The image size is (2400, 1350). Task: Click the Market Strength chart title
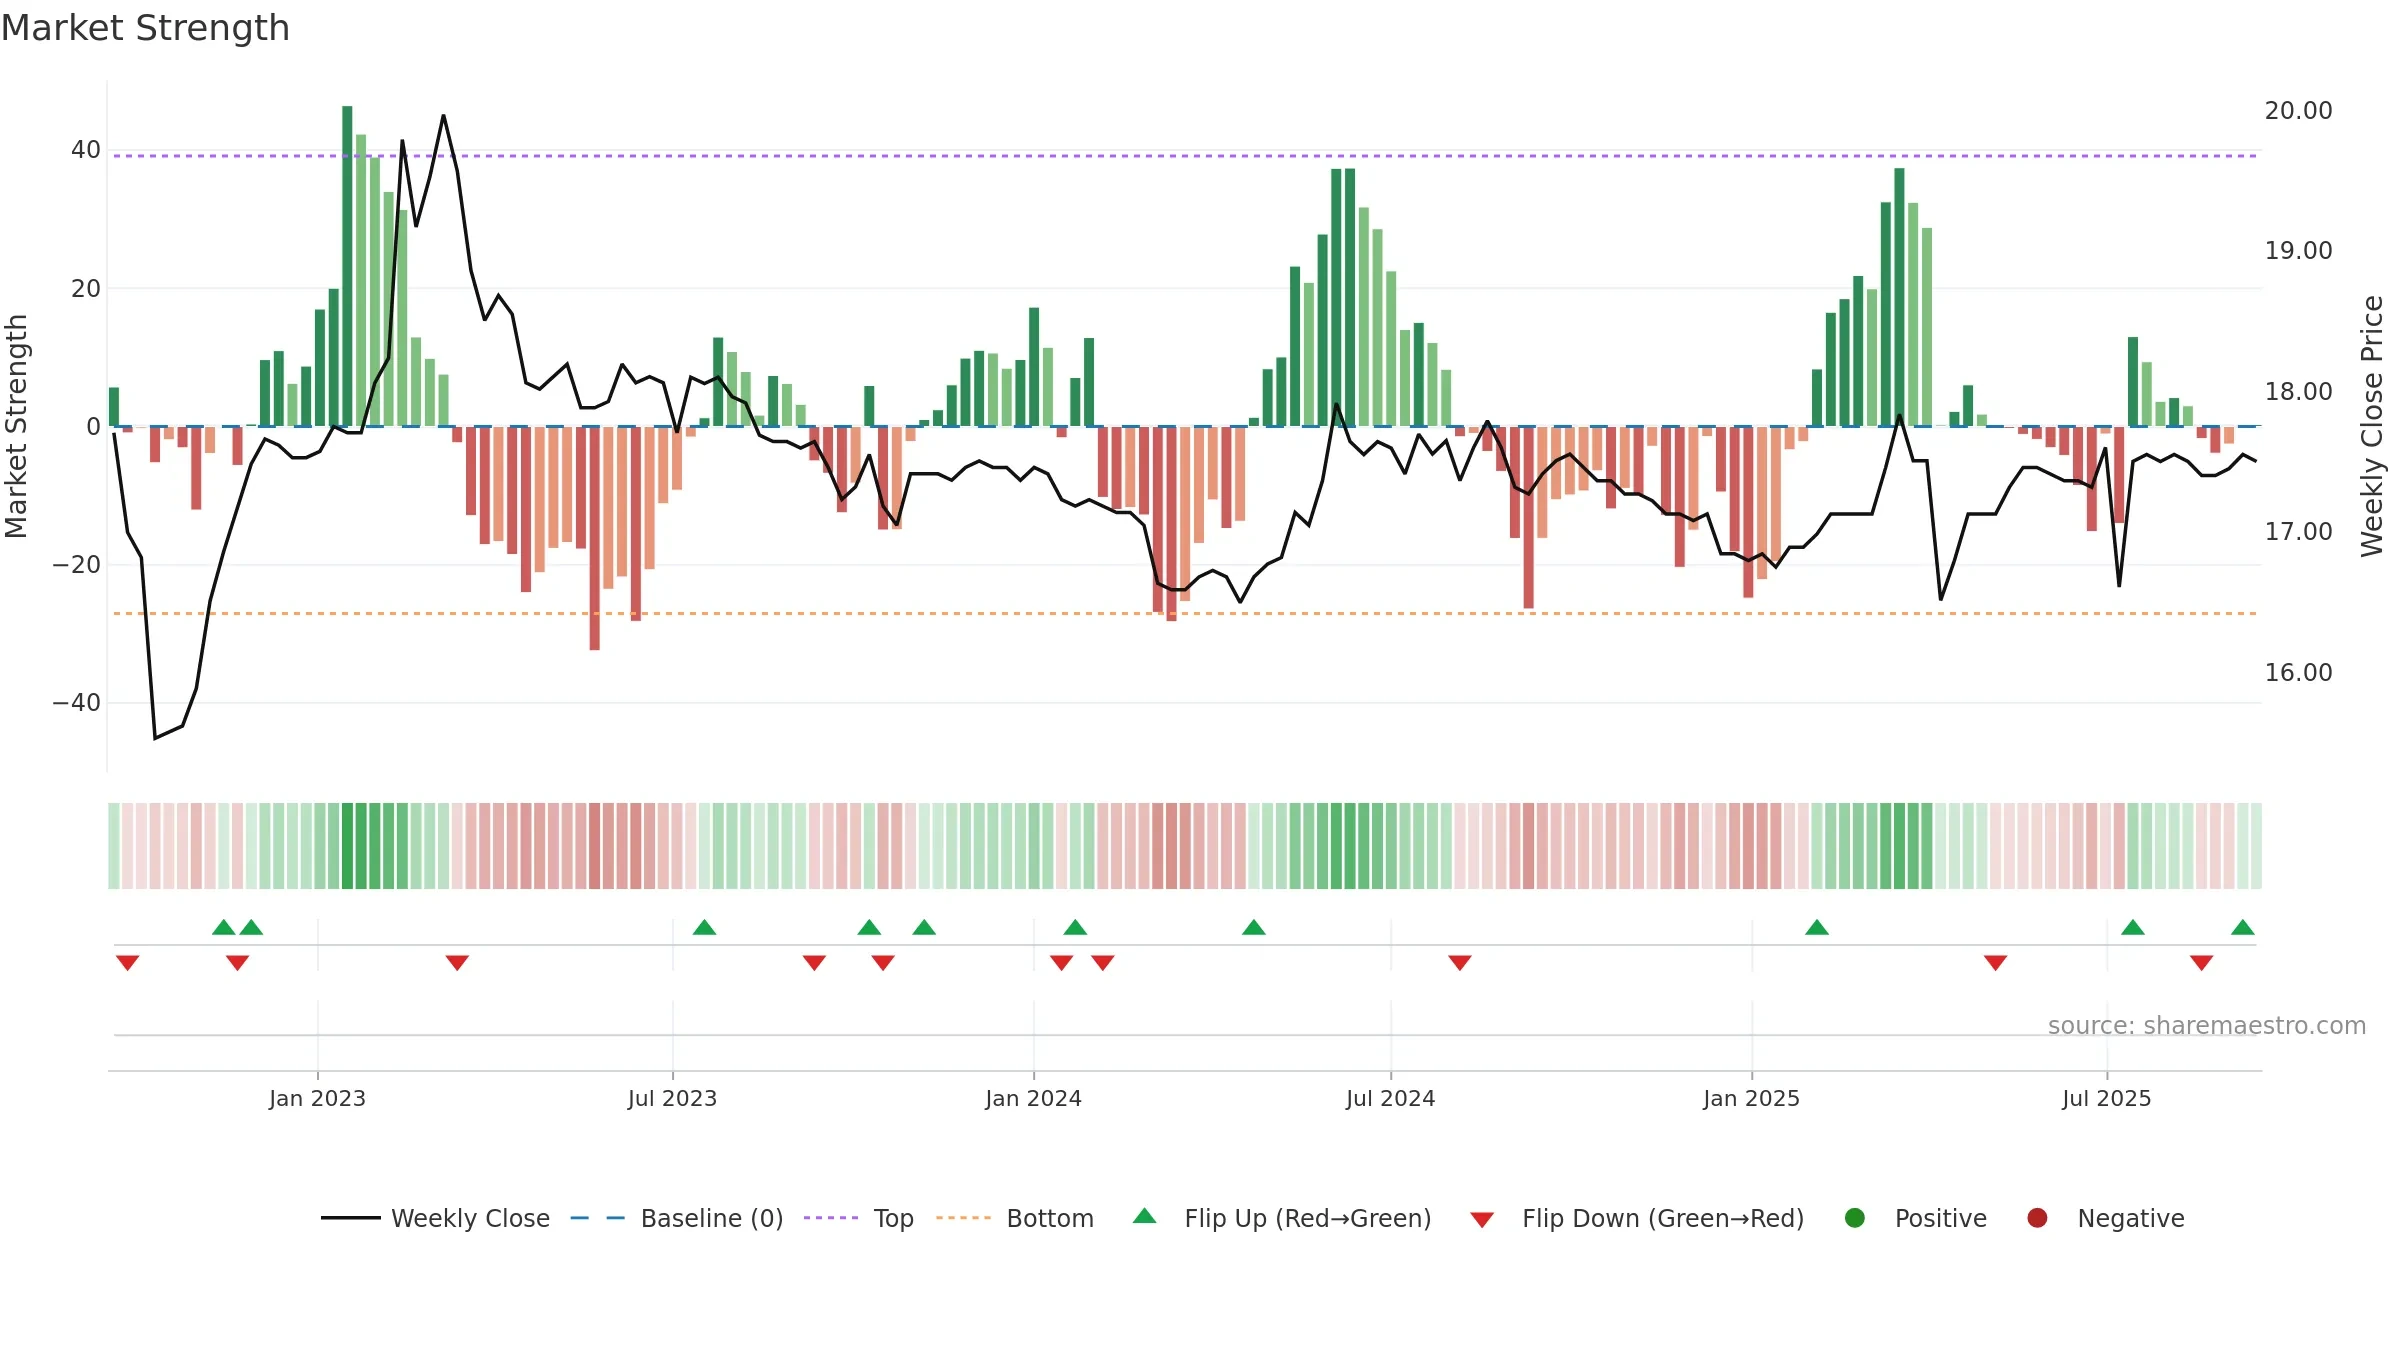(x=145, y=28)
